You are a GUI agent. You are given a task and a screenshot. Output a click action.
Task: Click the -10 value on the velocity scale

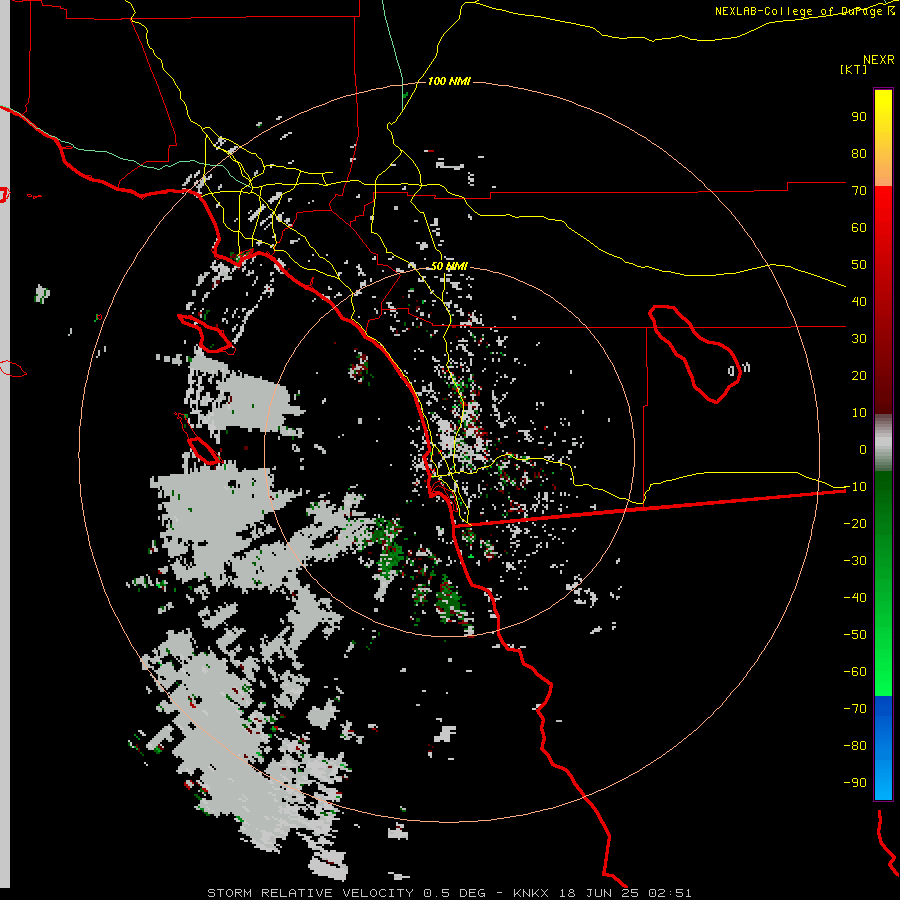[x=855, y=487]
